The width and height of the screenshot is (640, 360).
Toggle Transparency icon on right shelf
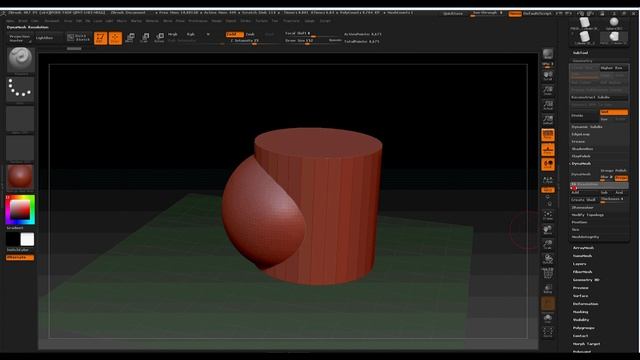pos(548,289)
